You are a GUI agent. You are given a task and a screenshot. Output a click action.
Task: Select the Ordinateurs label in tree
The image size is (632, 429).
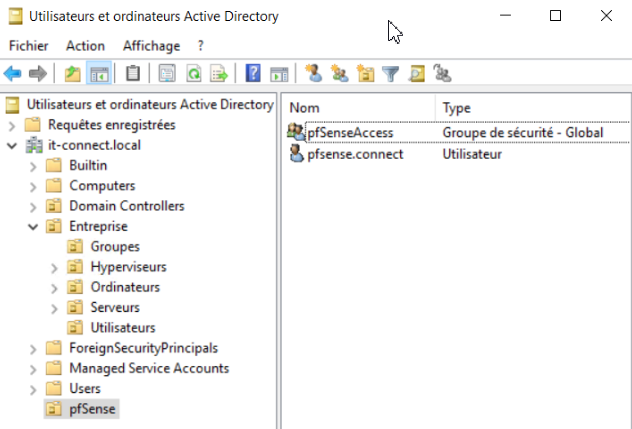[x=125, y=287]
